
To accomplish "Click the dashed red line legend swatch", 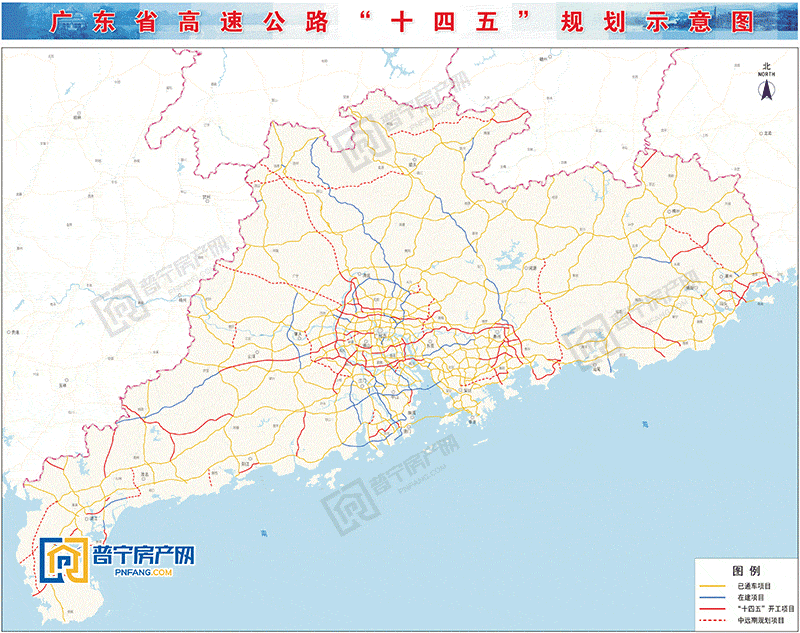I will (712, 620).
